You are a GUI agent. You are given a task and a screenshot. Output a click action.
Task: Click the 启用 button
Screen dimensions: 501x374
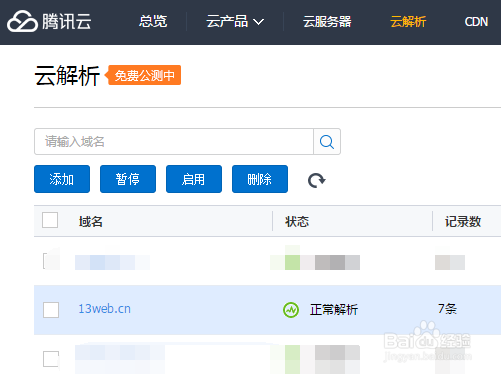pos(194,179)
